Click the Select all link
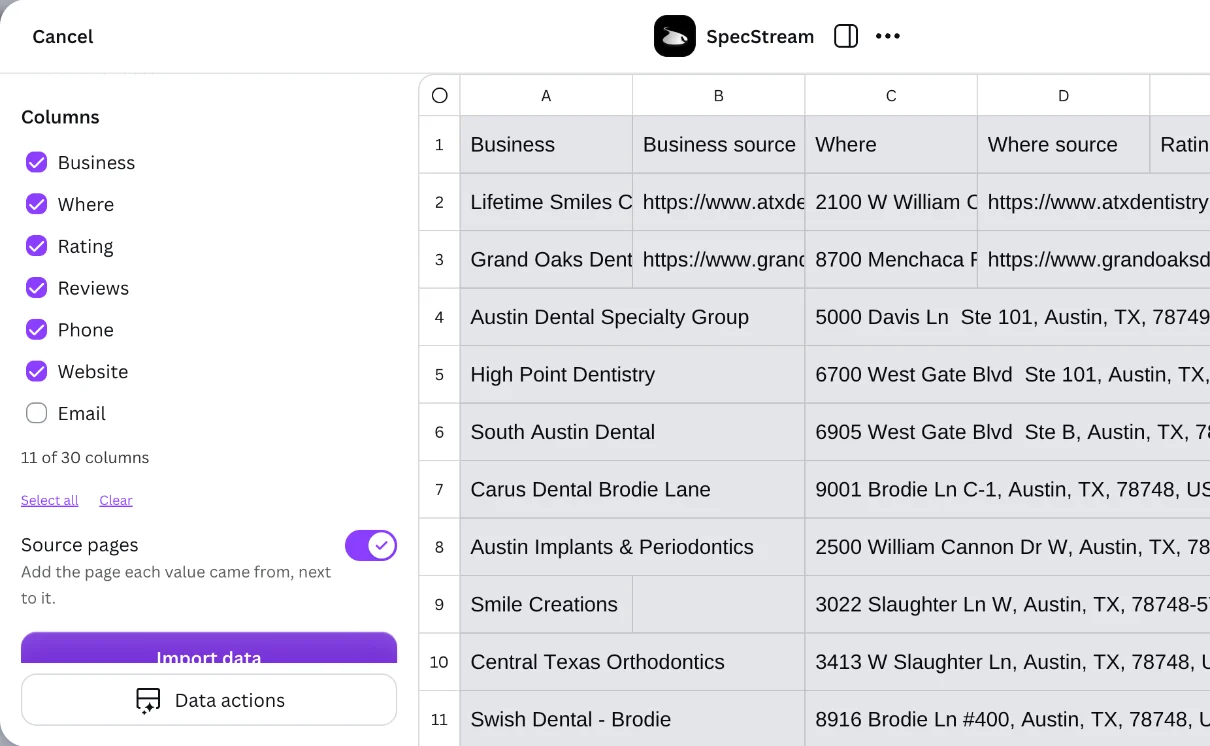Viewport: 1210px width, 746px height. [50, 500]
